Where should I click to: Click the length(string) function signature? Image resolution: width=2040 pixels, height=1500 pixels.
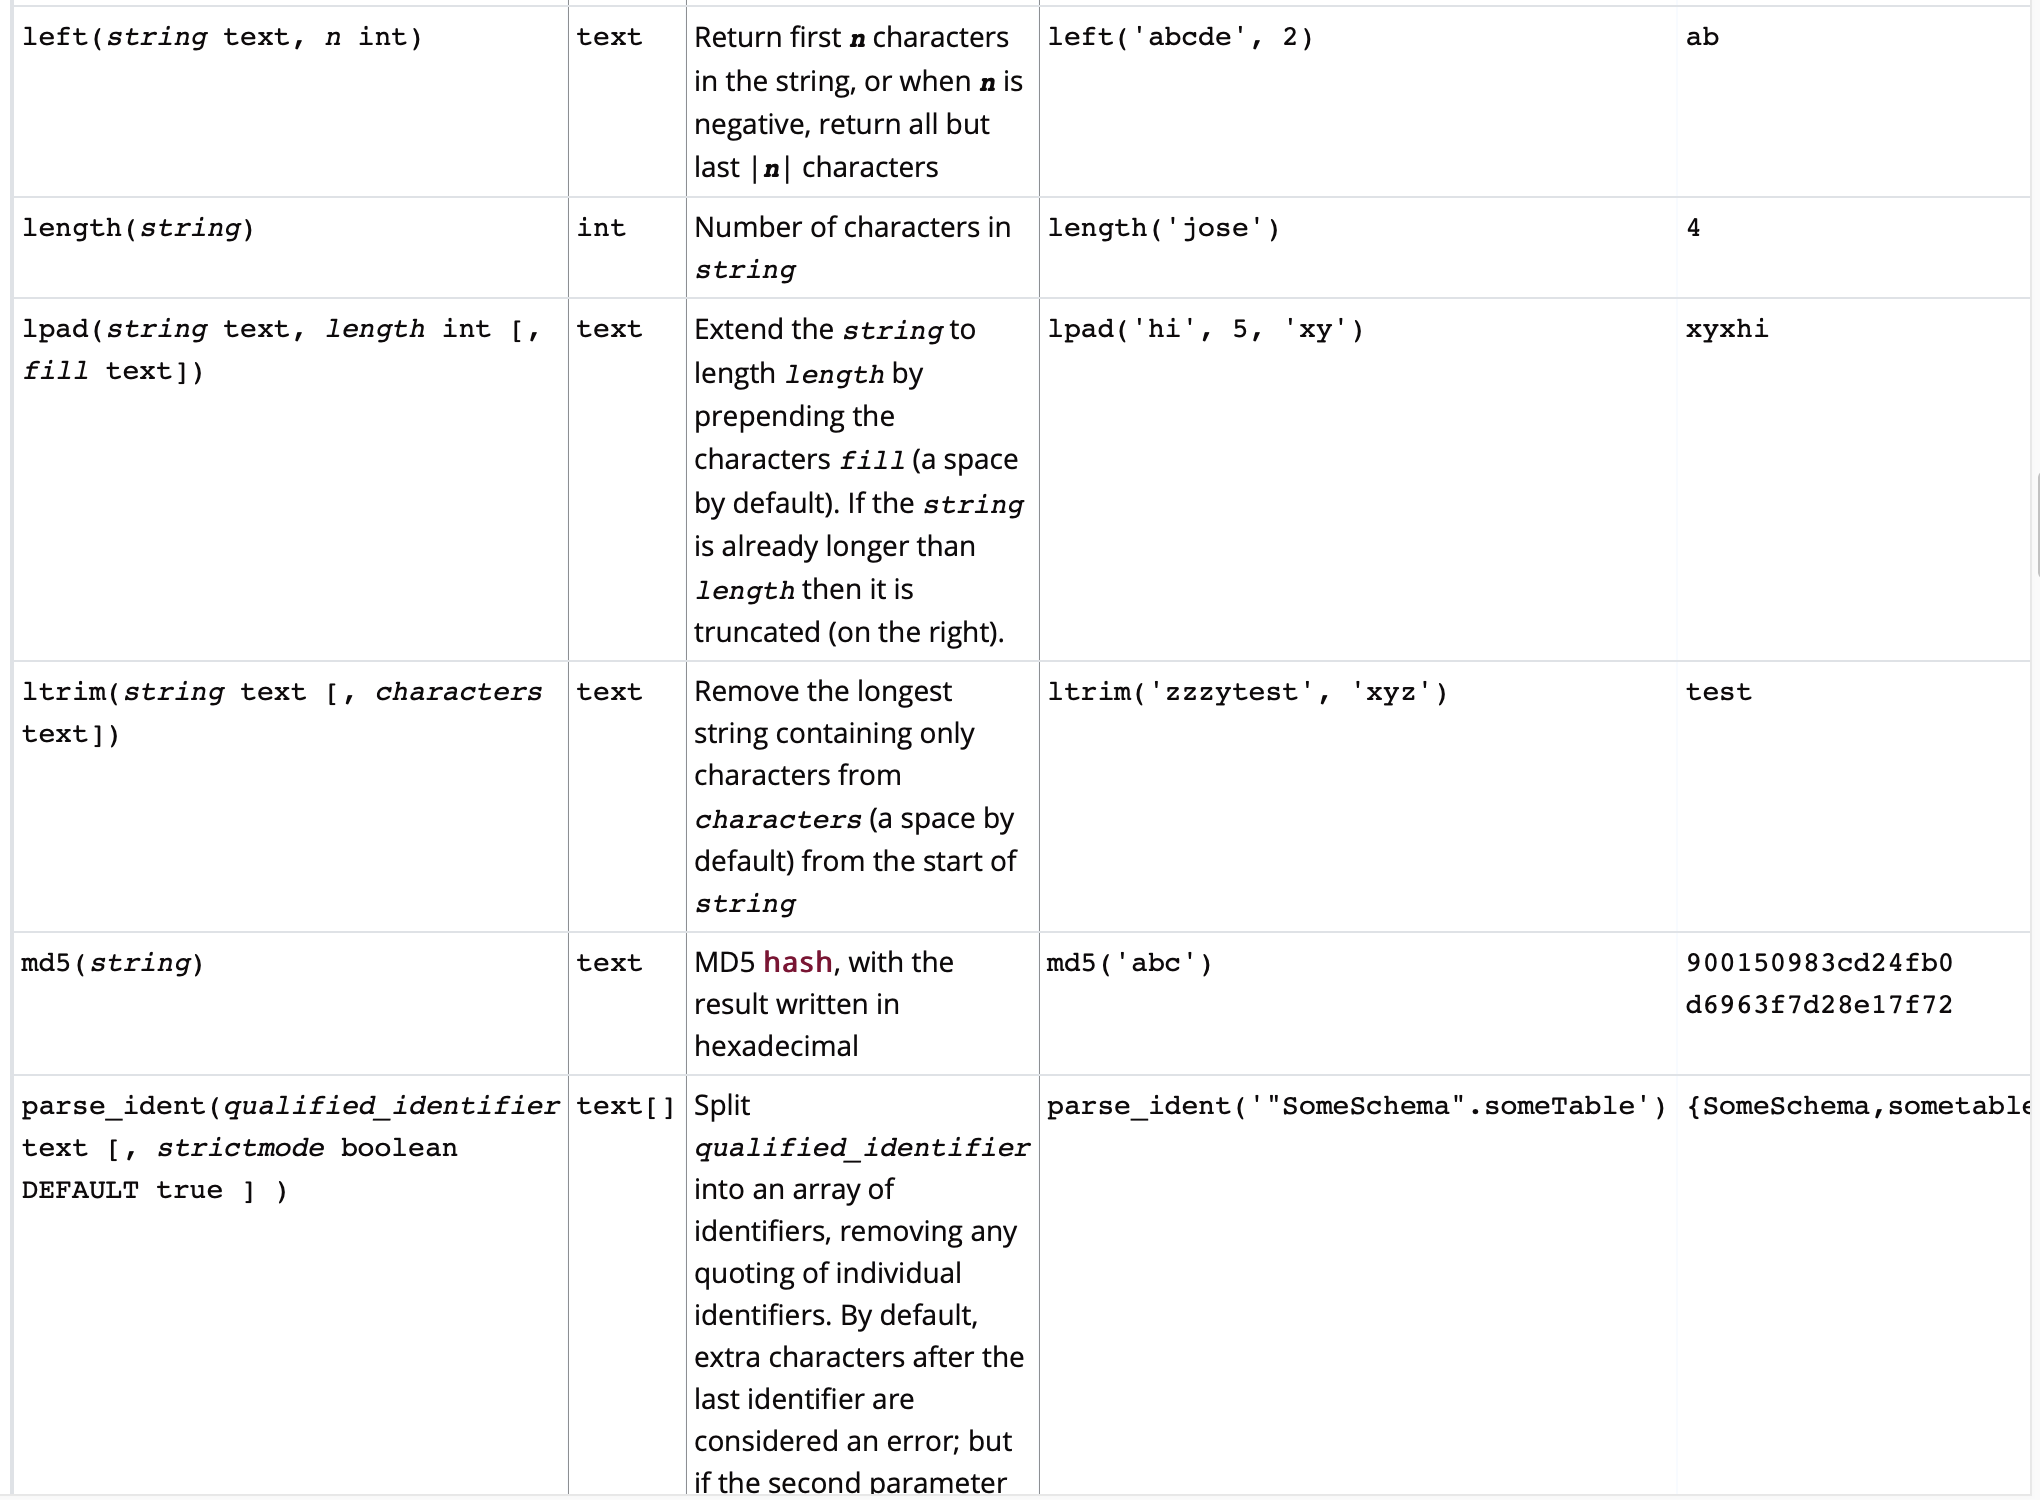coord(138,229)
